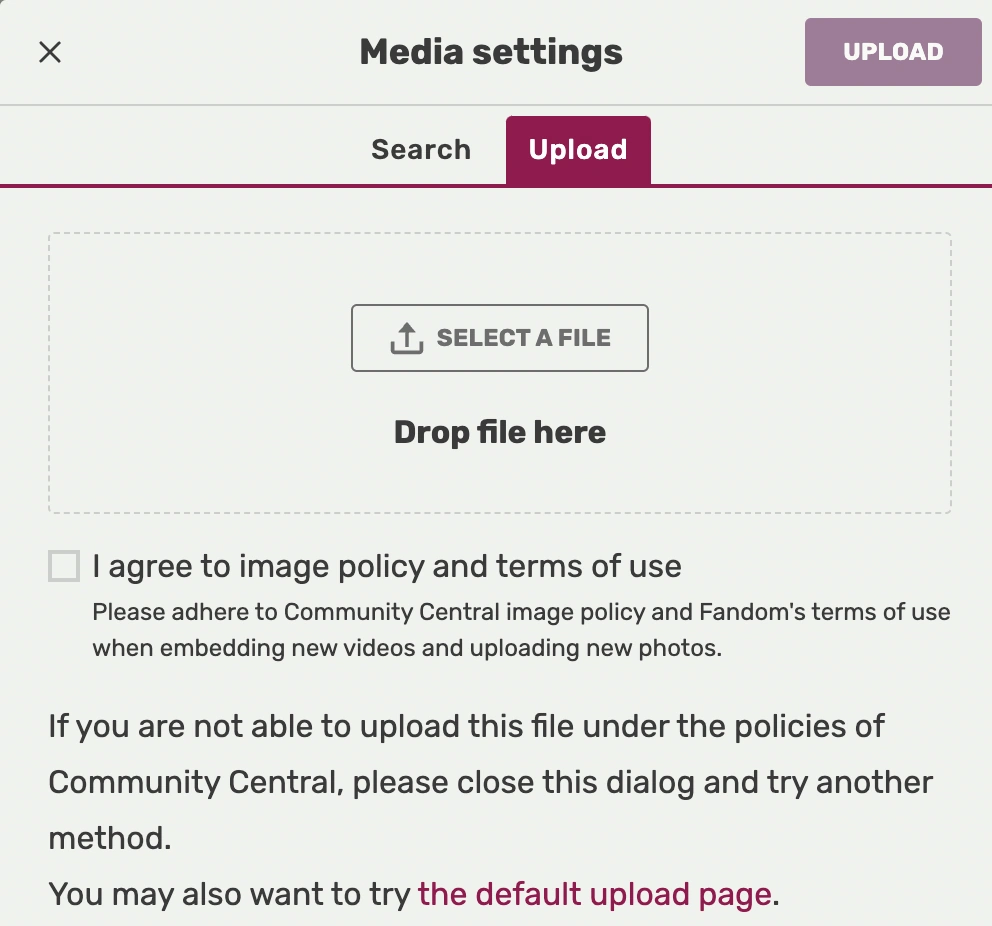Click the upload arrow icon beside Select a File

(407, 339)
